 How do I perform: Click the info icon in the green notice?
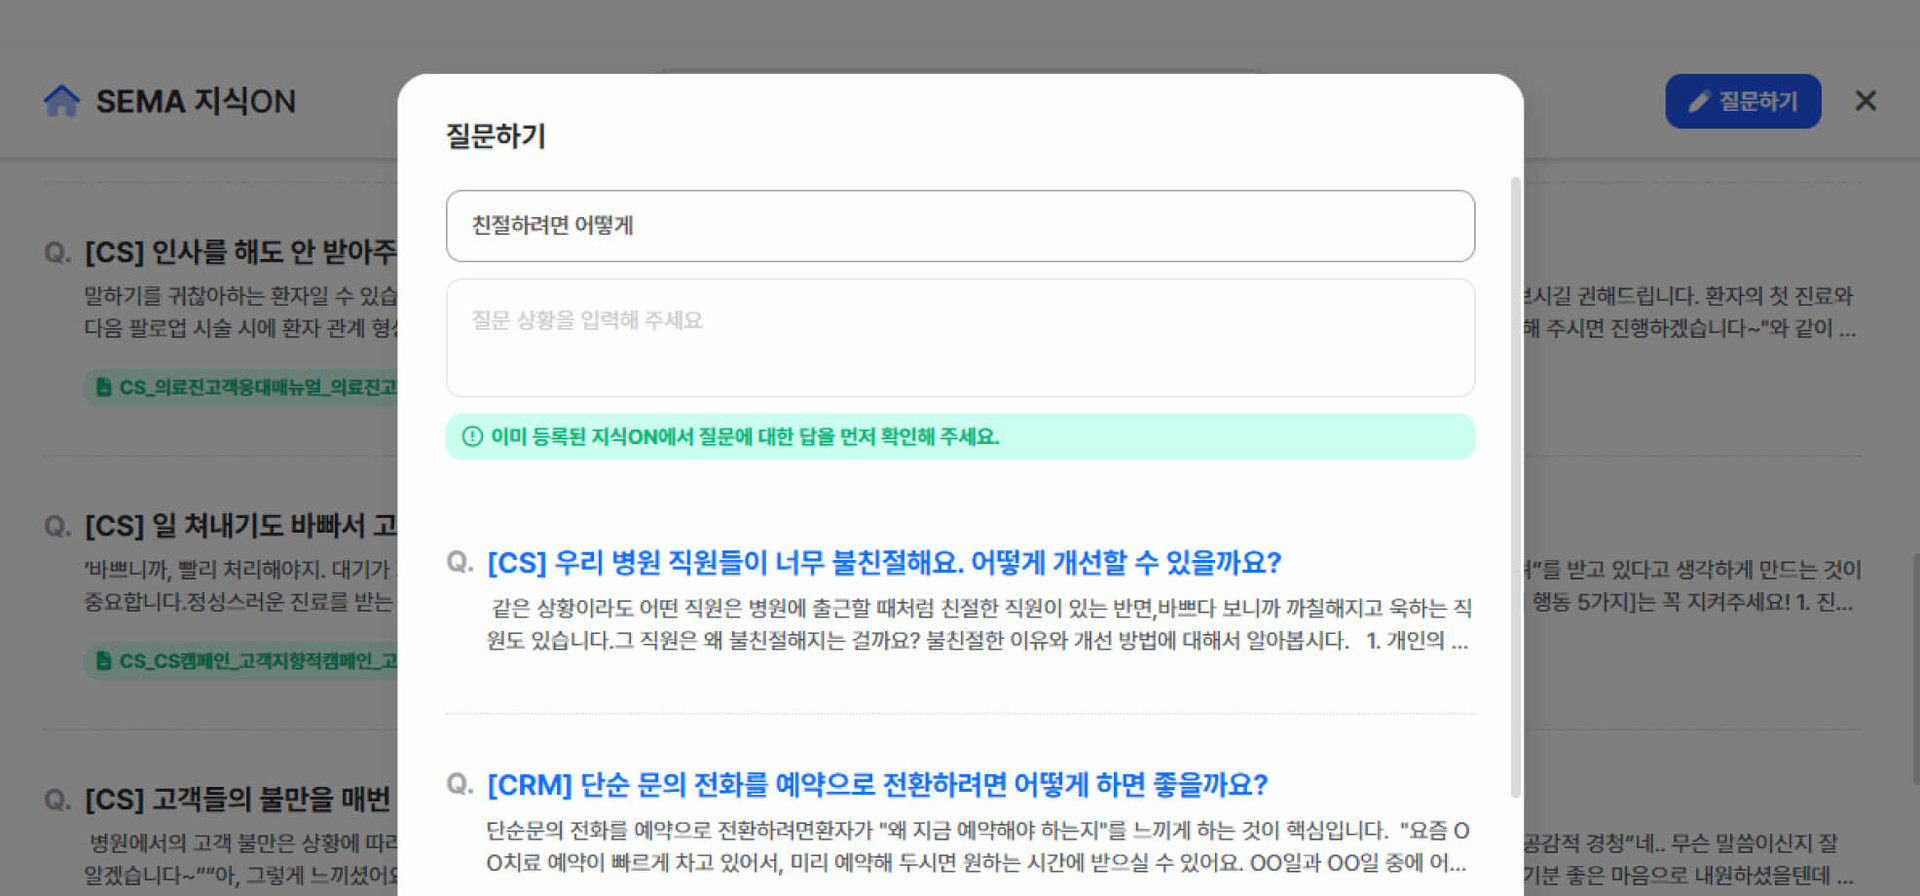pos(472,437)
